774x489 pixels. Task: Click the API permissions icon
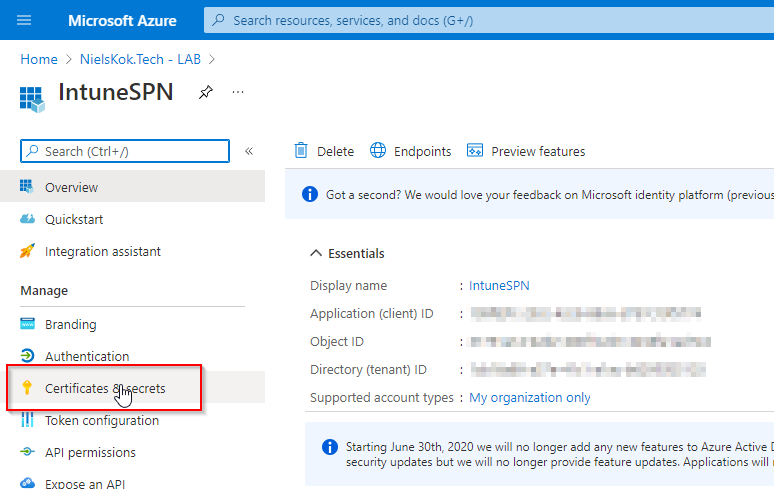tap(27, 451)
